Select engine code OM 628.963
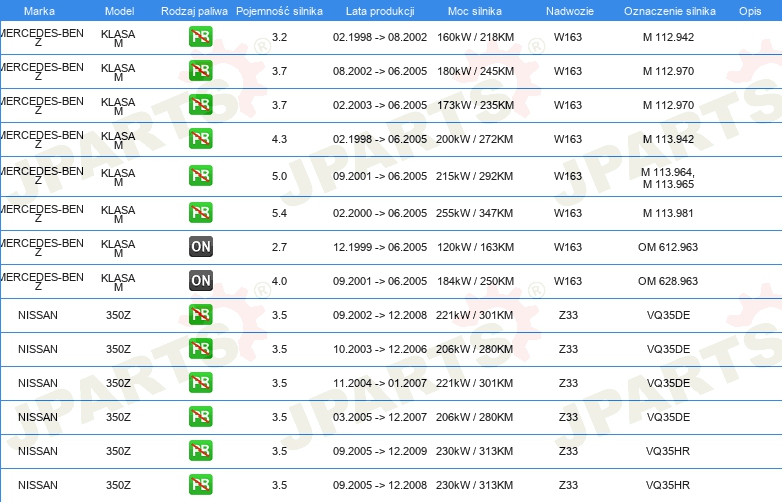Screen dimensions: 782x502 (668, 281)
